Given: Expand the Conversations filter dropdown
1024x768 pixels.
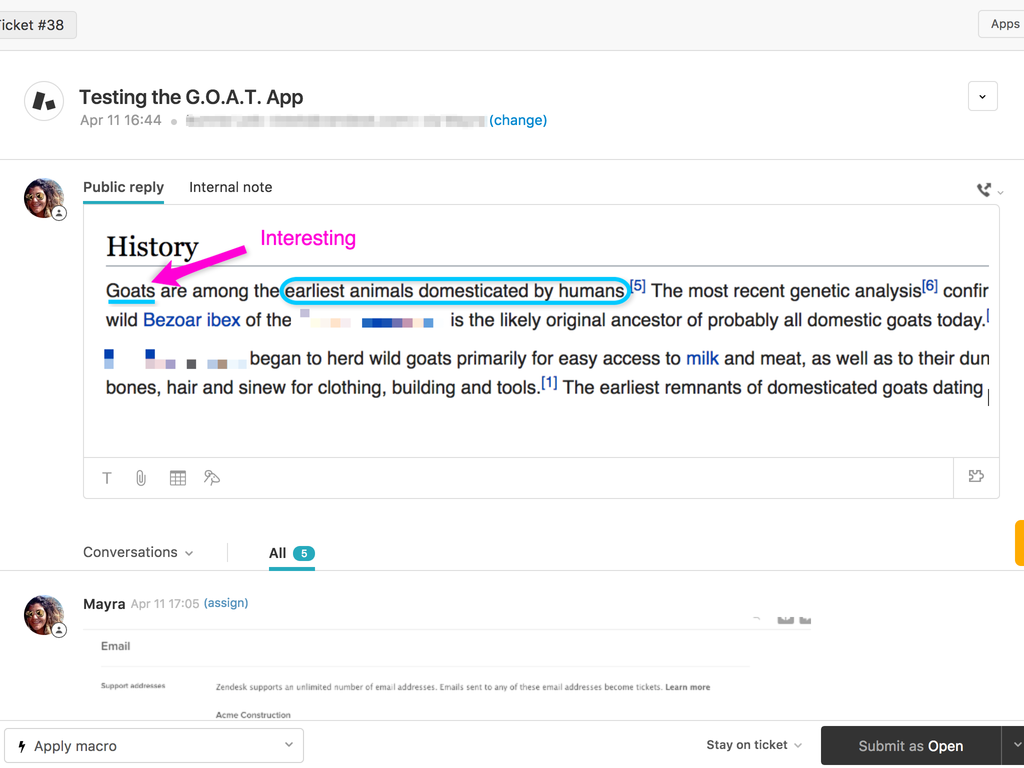Looking at the screenshot, I should tap(138, 552).
